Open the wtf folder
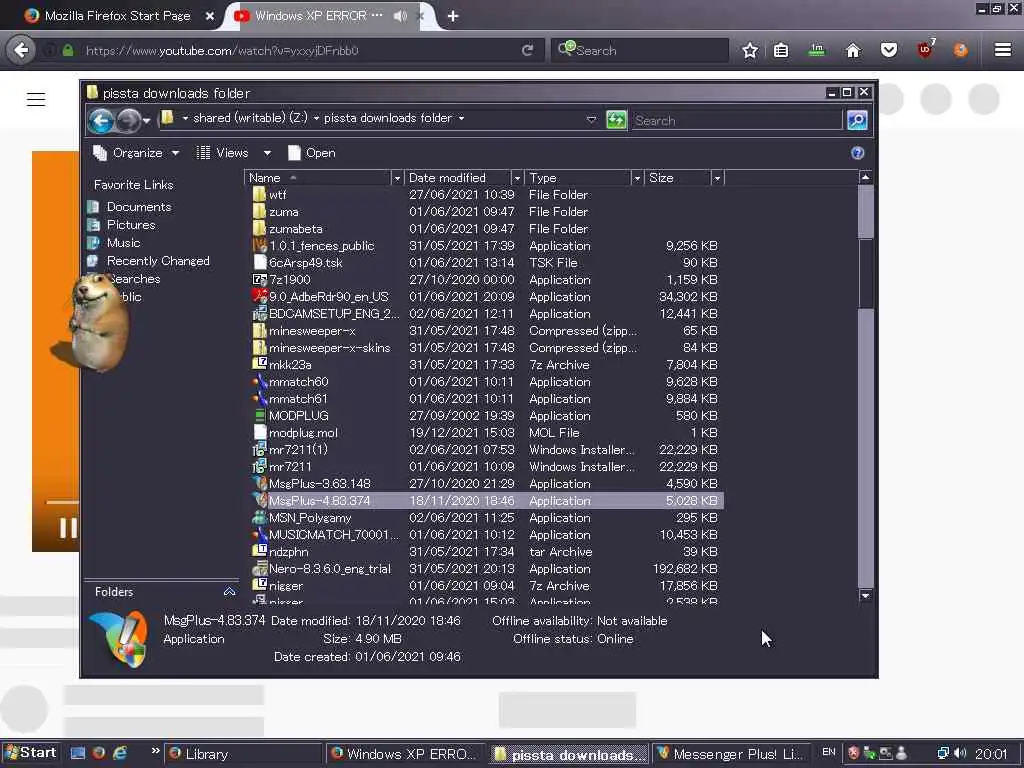Image resolution: width=1024 pixels, height=768 pixels. coord(278,195)
